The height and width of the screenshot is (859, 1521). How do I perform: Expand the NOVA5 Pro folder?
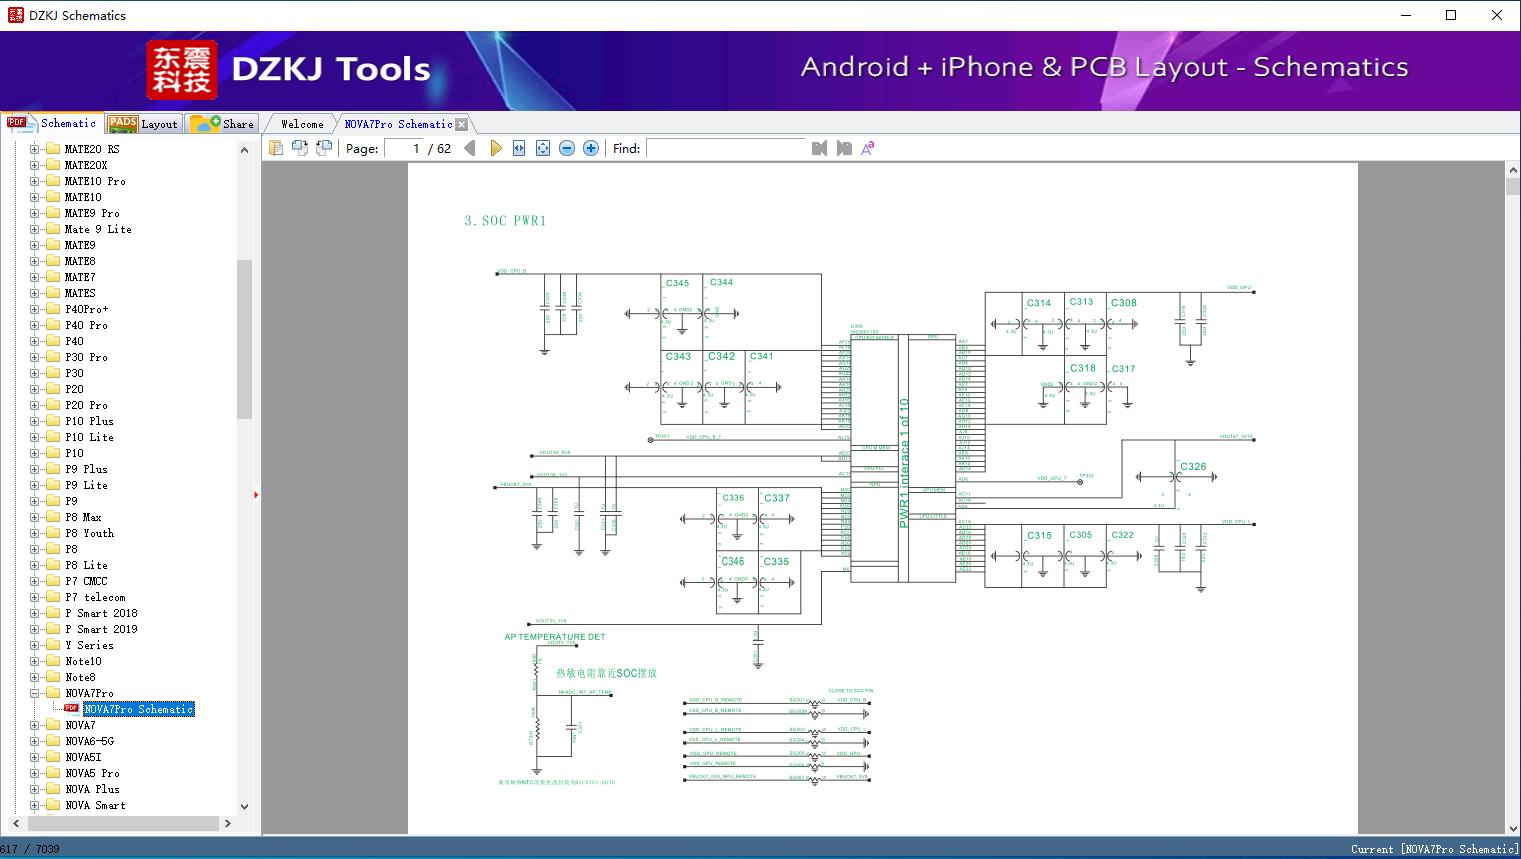coord(34,773)
